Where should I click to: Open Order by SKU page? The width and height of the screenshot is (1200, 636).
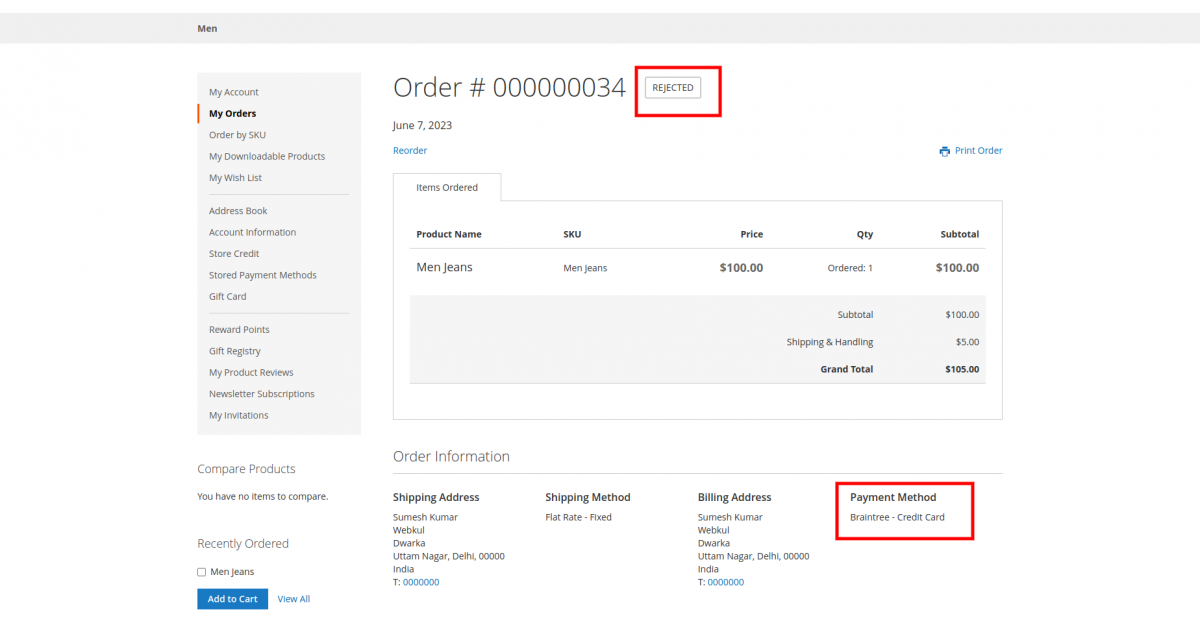[x=237, y=135]
